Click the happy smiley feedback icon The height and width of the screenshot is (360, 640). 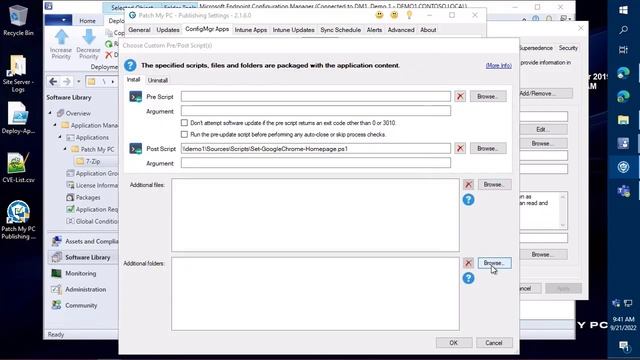pos(379,15)
